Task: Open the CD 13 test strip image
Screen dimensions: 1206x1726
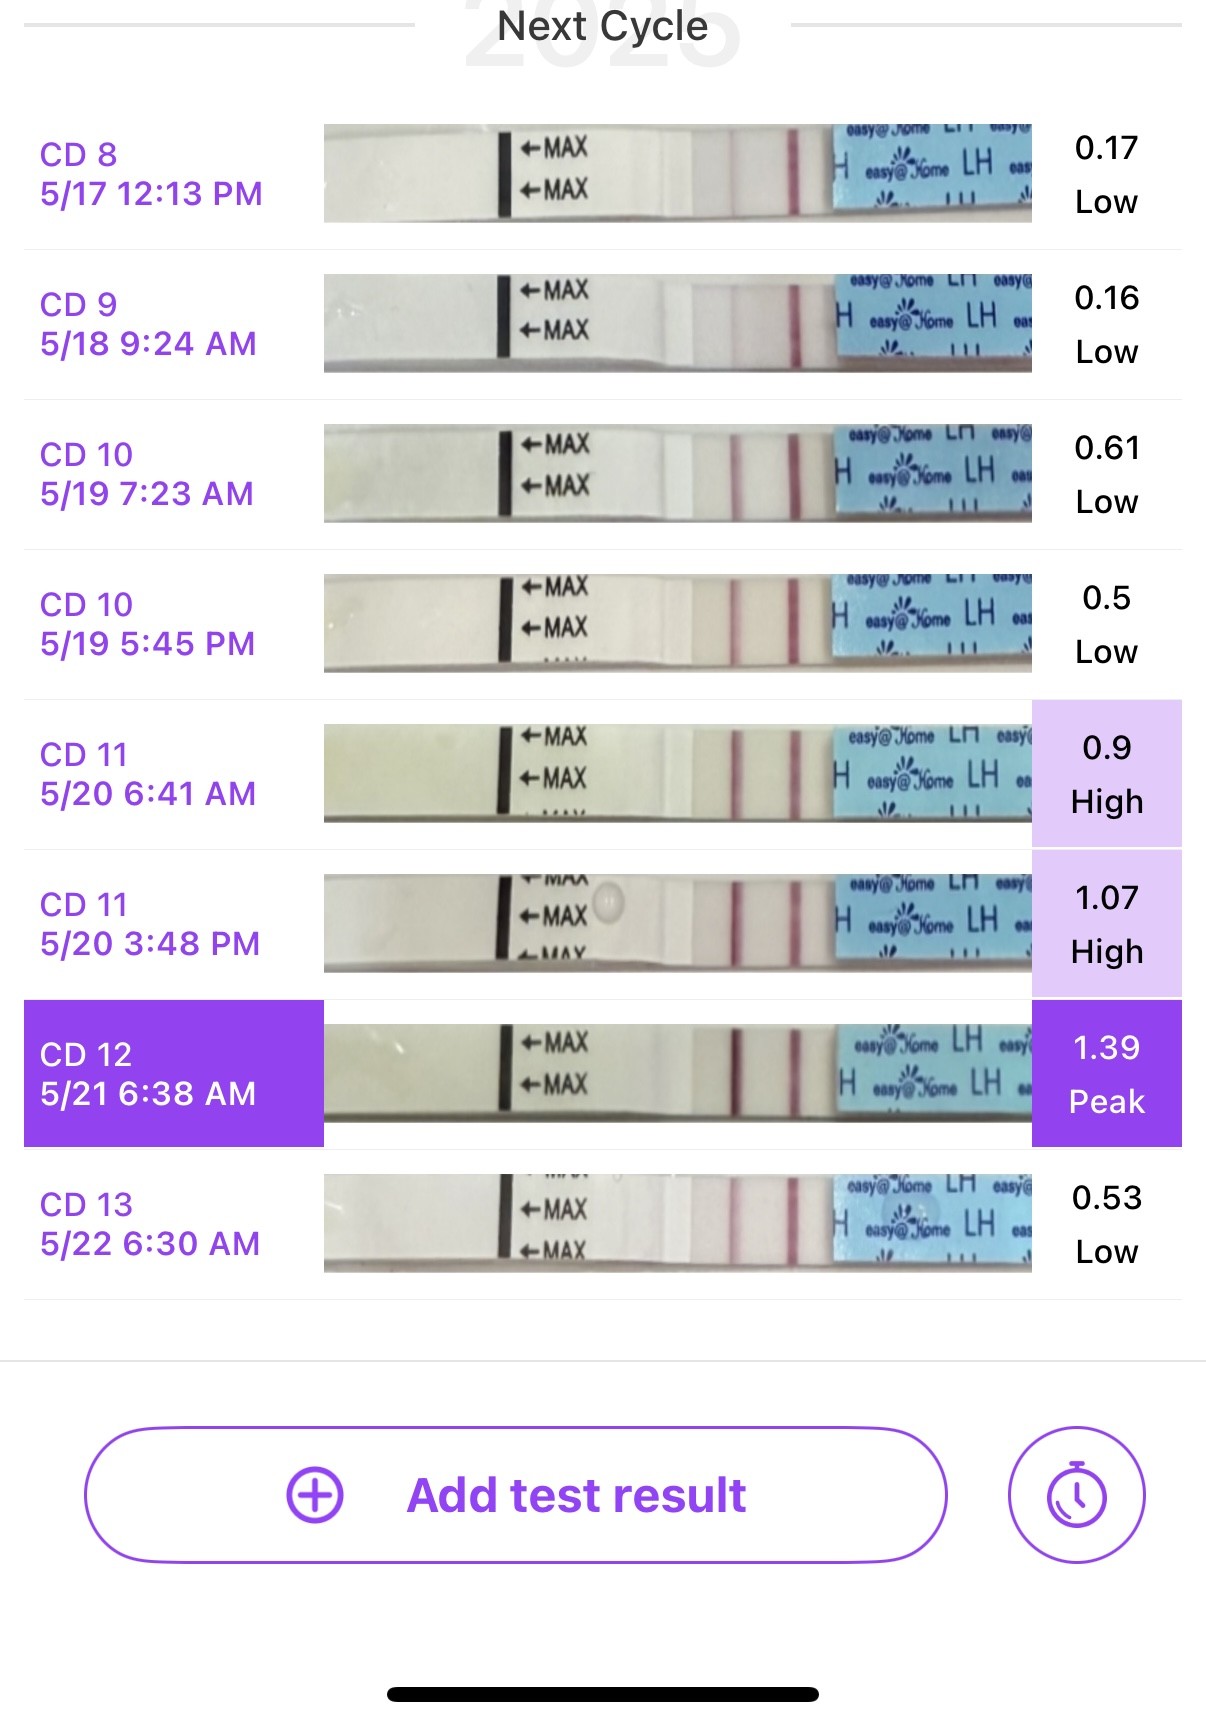Action: pos(677,1223)
